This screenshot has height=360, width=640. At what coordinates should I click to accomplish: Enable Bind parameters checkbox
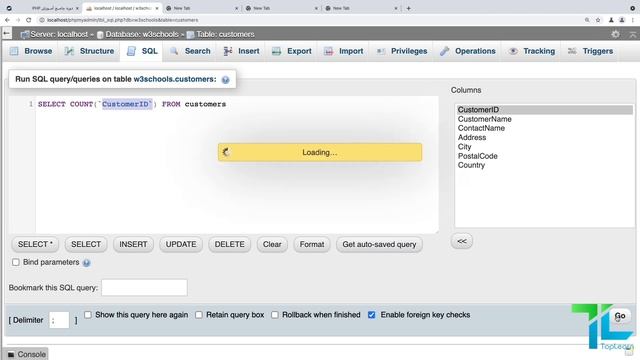click(x=16, y=262)
